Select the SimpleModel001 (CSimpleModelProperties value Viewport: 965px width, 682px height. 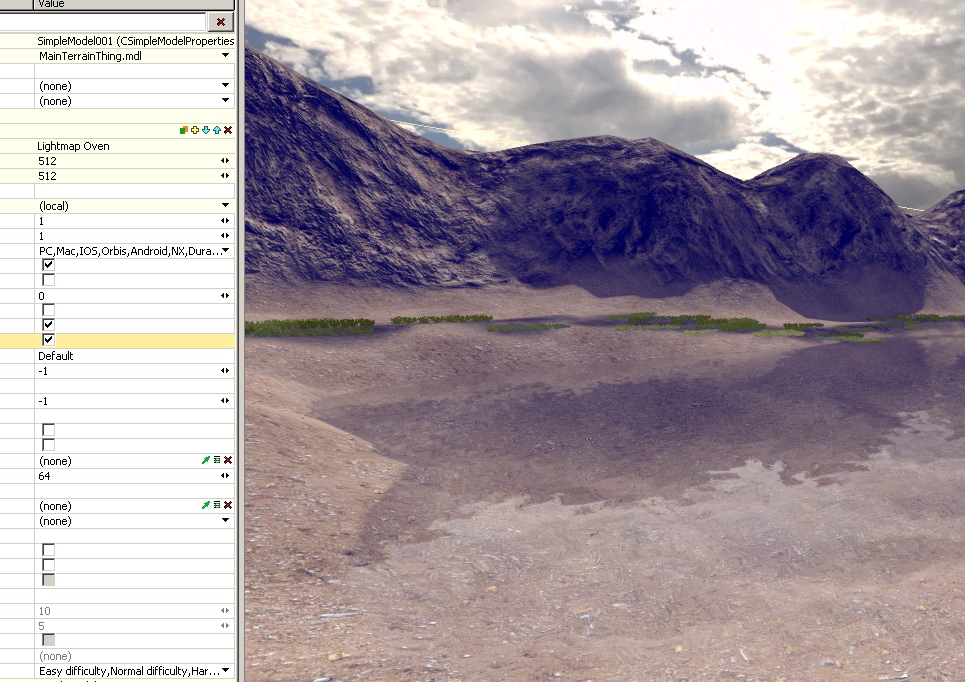point(135,41)
